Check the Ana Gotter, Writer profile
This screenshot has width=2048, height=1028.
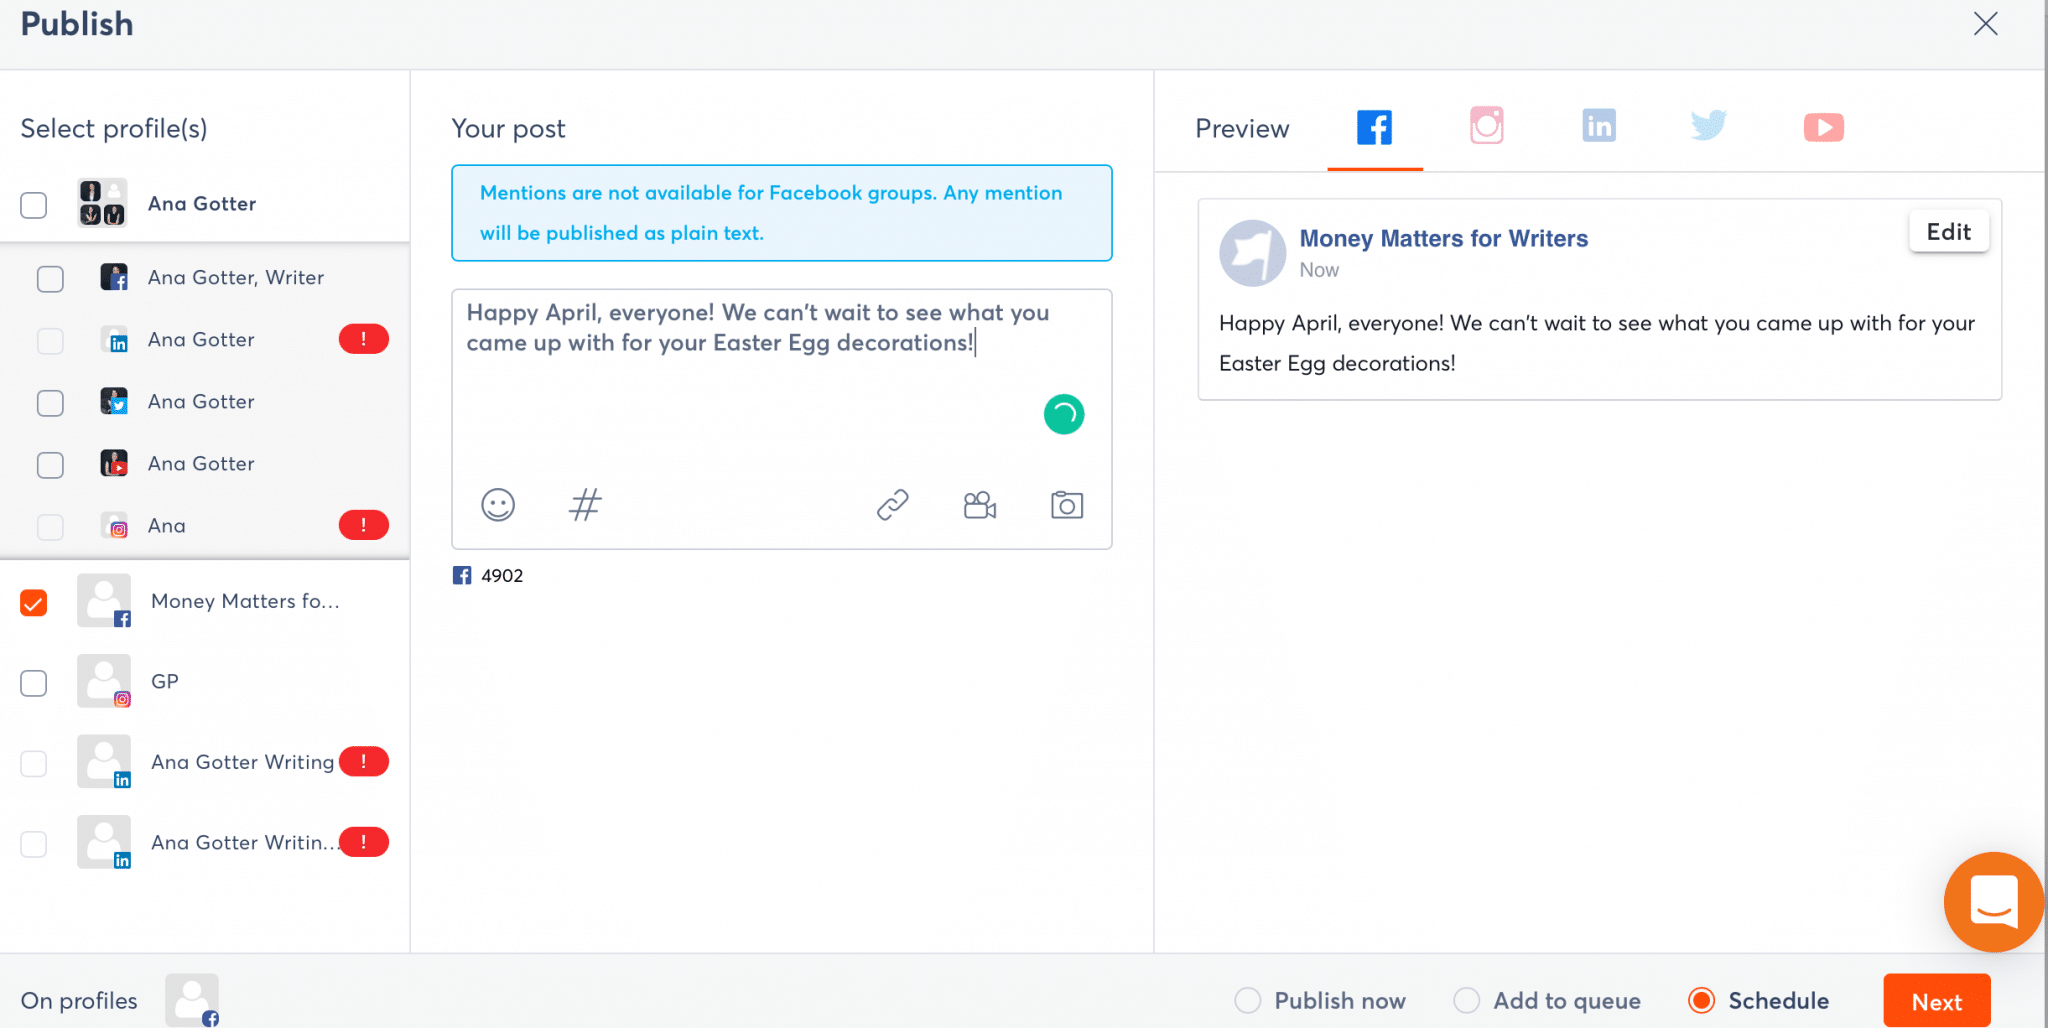(x=50, y=279)
